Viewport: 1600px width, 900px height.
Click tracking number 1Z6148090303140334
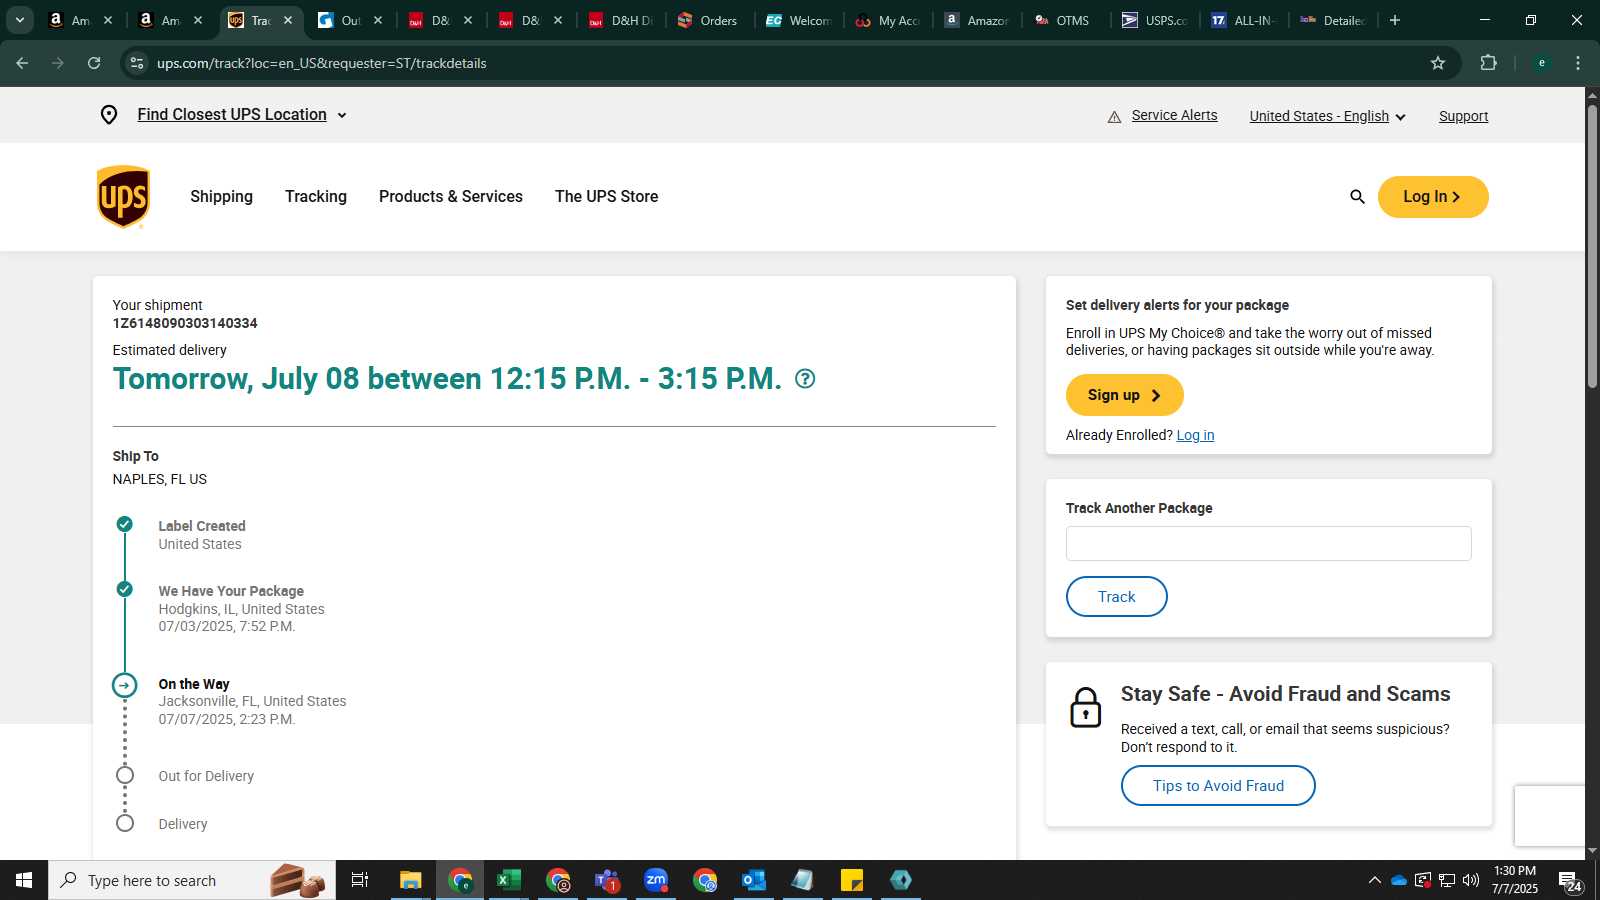click(185, 323)
